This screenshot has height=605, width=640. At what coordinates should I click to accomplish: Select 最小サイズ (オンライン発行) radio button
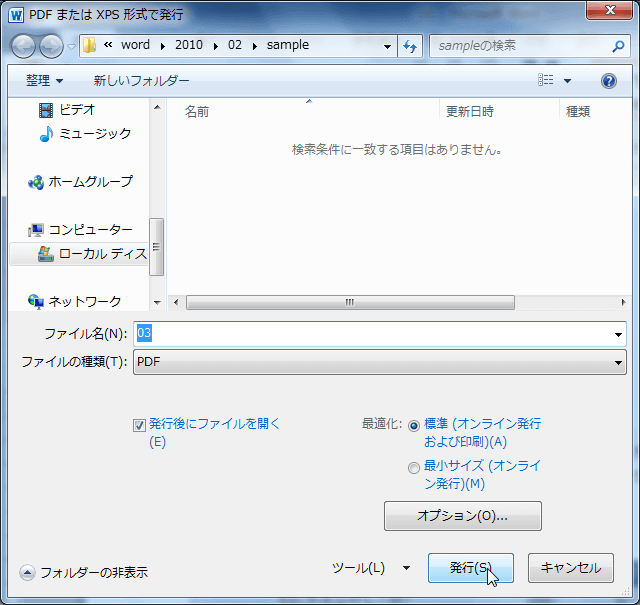point(413,468)
